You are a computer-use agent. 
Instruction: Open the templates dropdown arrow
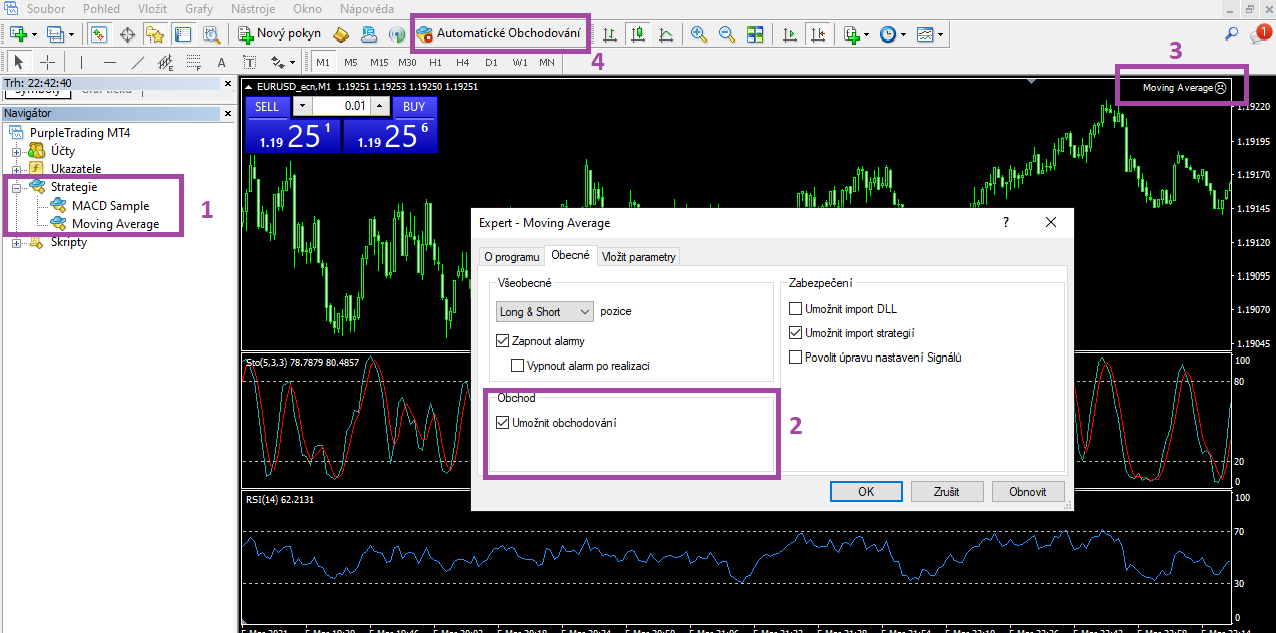point(940,34)
